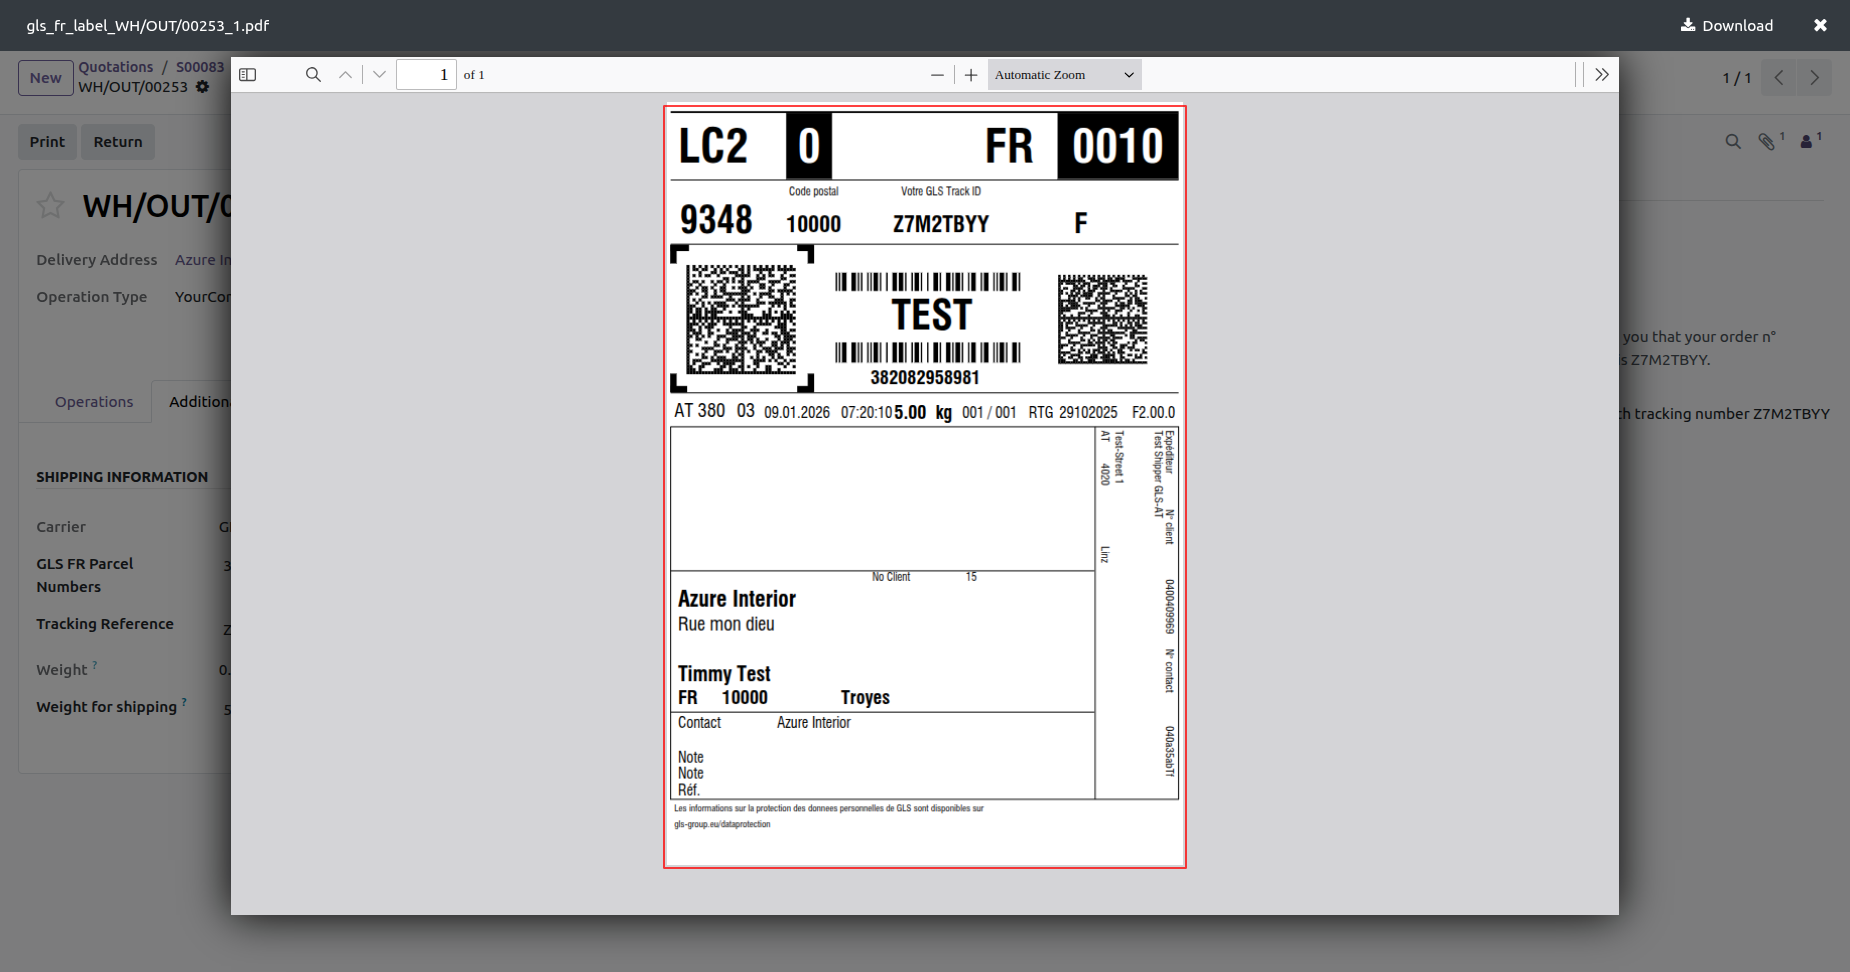Viewport: 1850px width, 972px height.
Task: Click the Azure Interior recipient name on label
Action: [737, 599]
